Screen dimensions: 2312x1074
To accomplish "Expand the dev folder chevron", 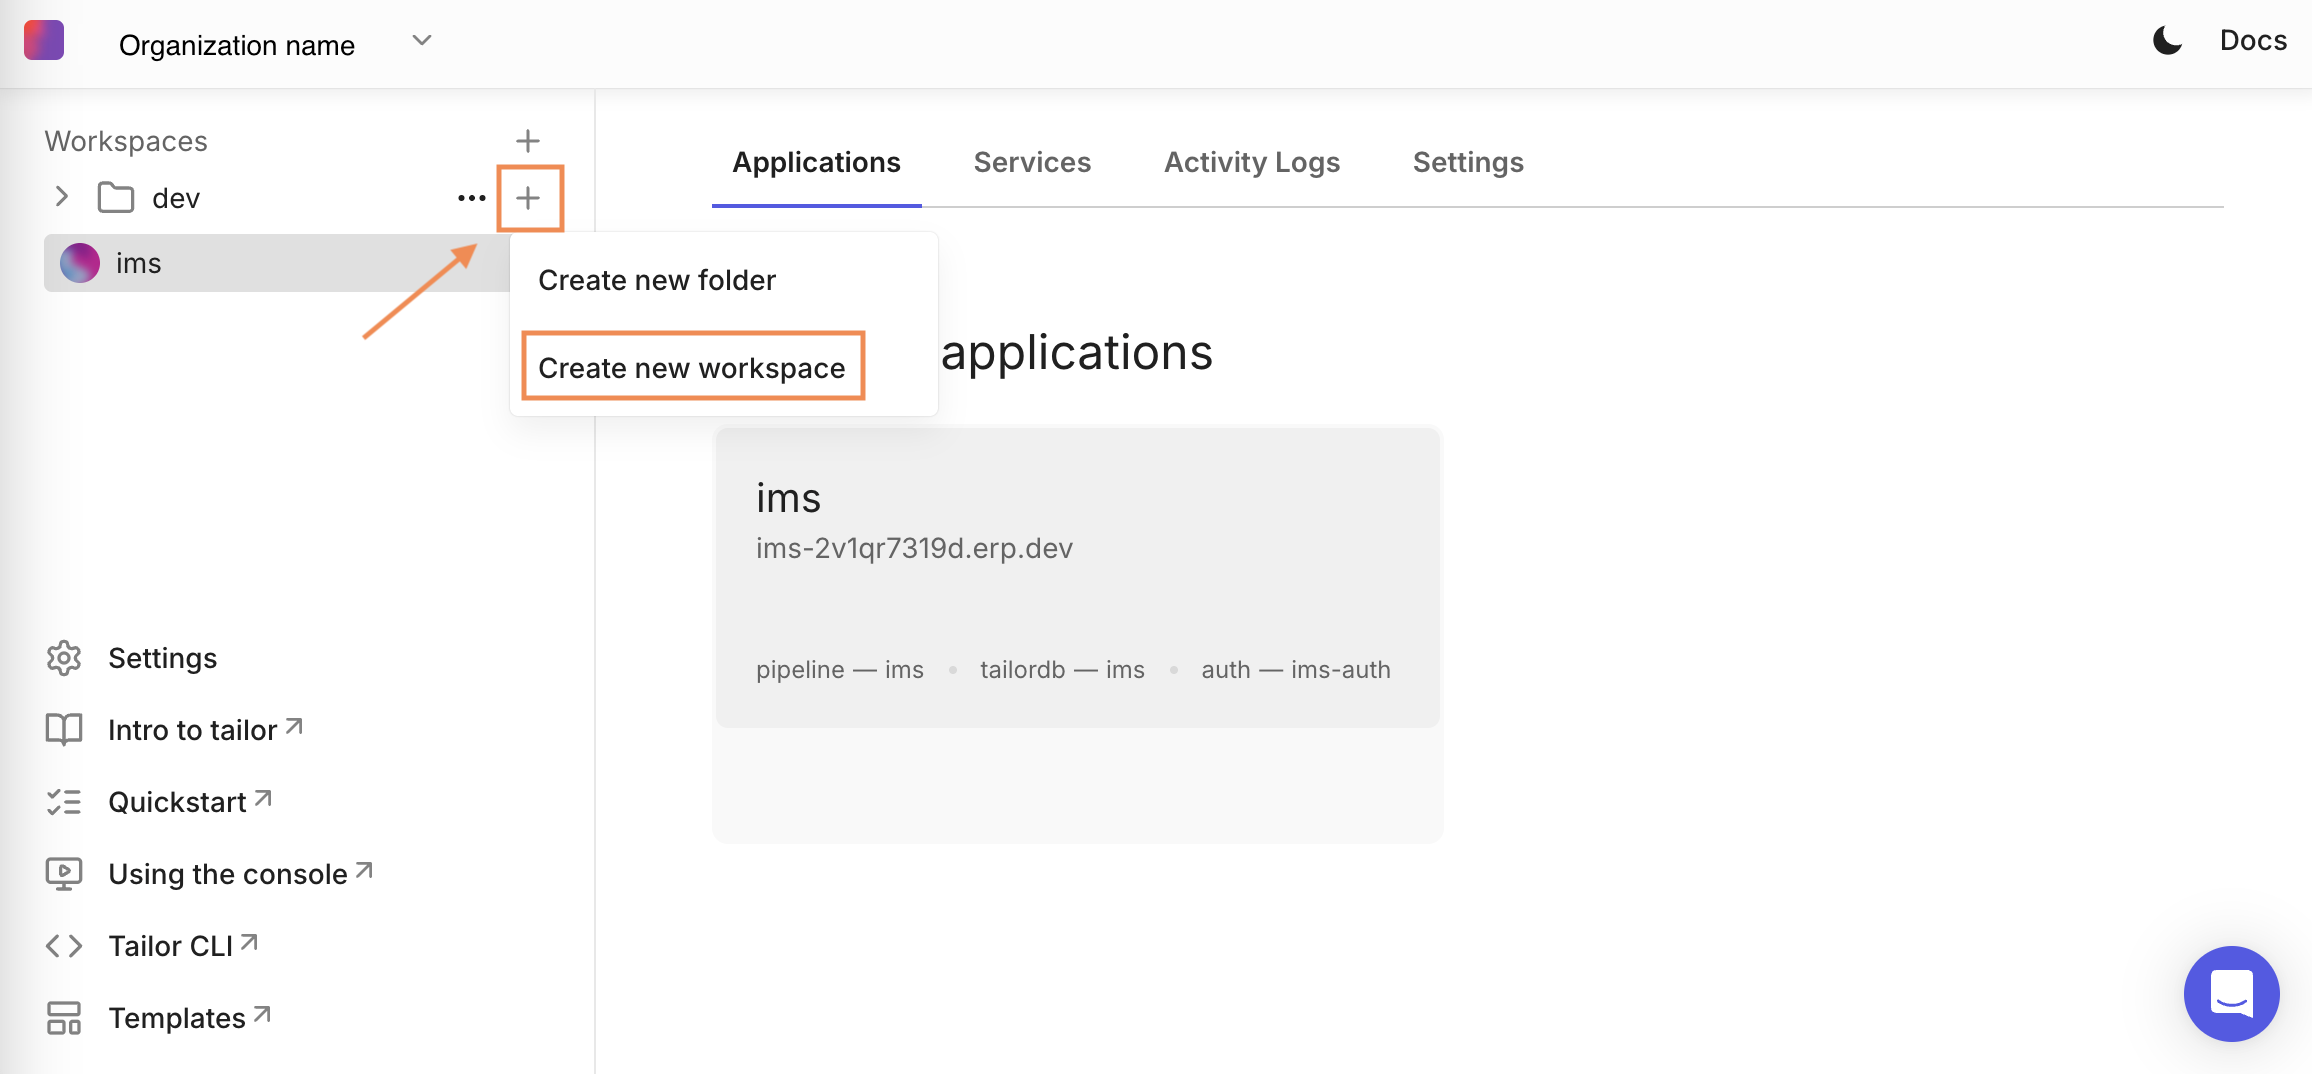I will (x=62, y=197).
